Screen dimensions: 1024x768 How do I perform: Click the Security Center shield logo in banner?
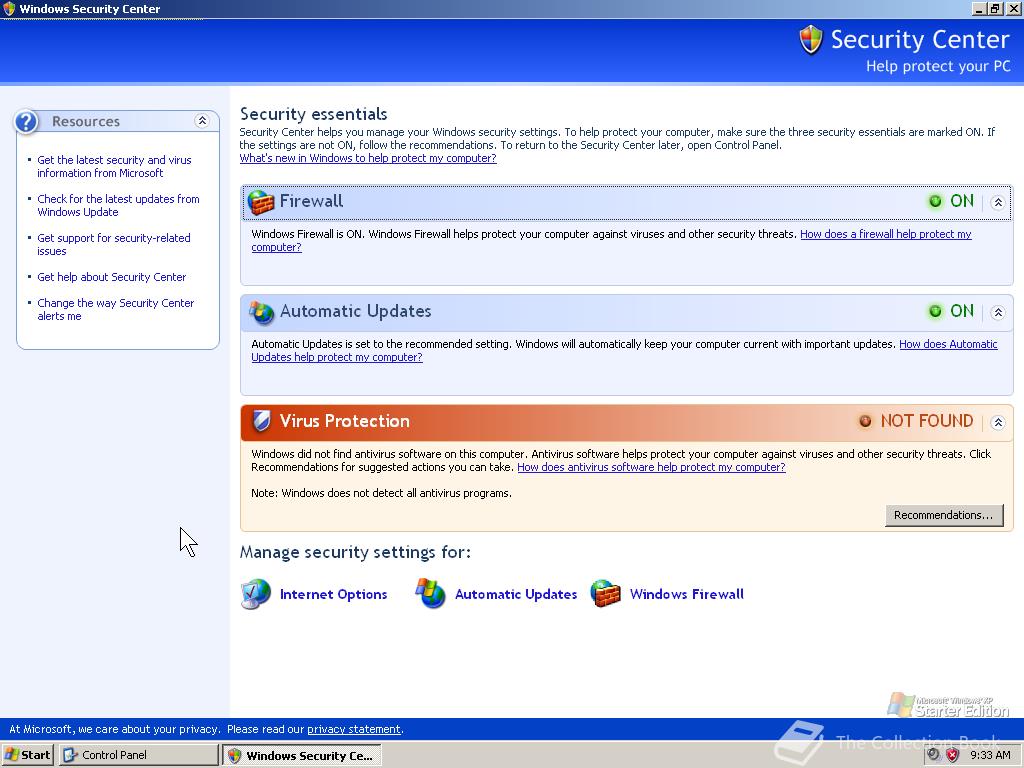click(810, 40)
